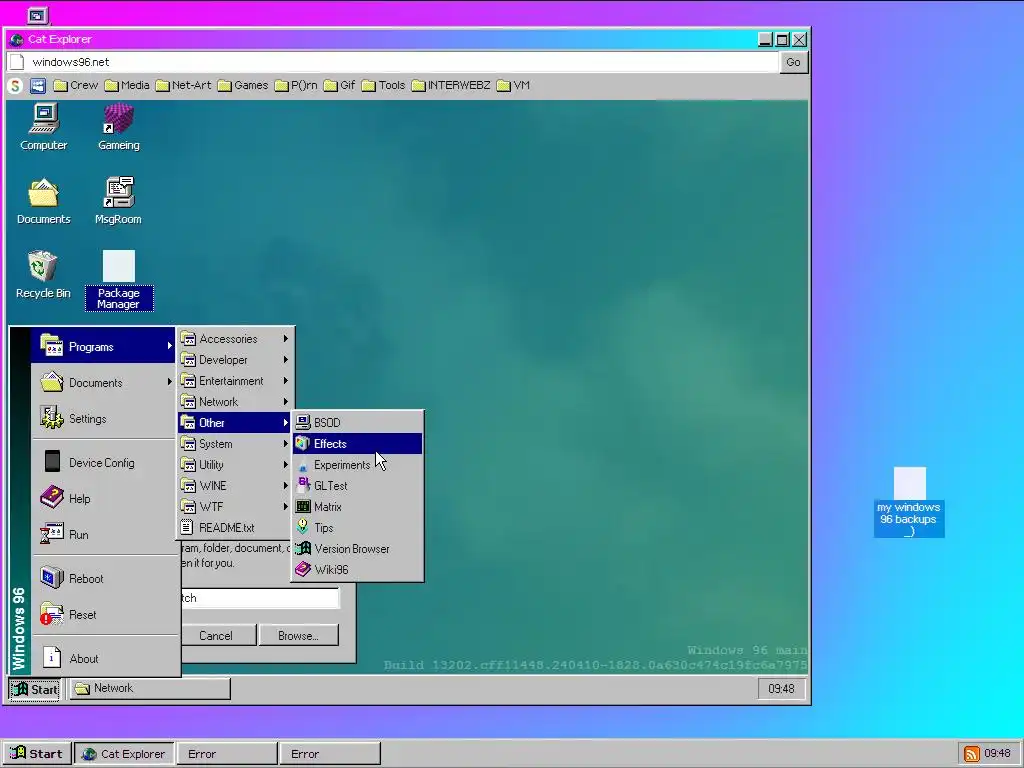
Task: Open the Net-Art bookmark folder
Action: tap(184, 86)
